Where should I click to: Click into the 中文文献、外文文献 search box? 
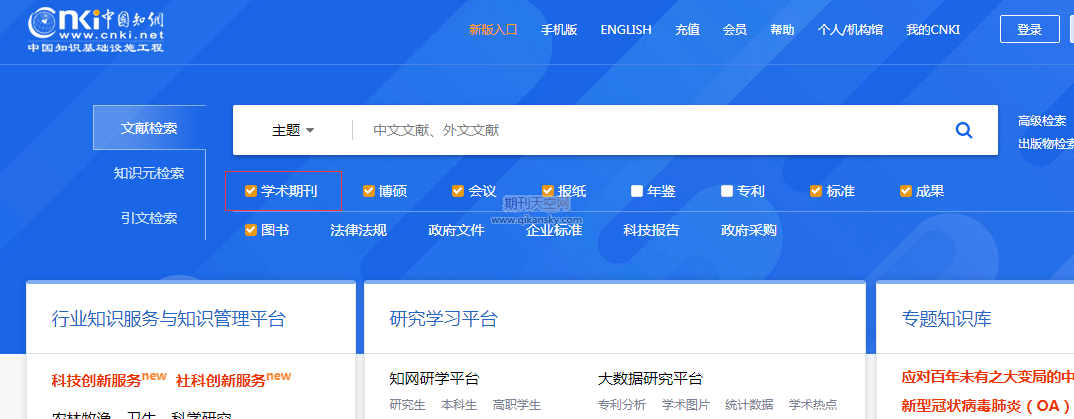point(650,130)
